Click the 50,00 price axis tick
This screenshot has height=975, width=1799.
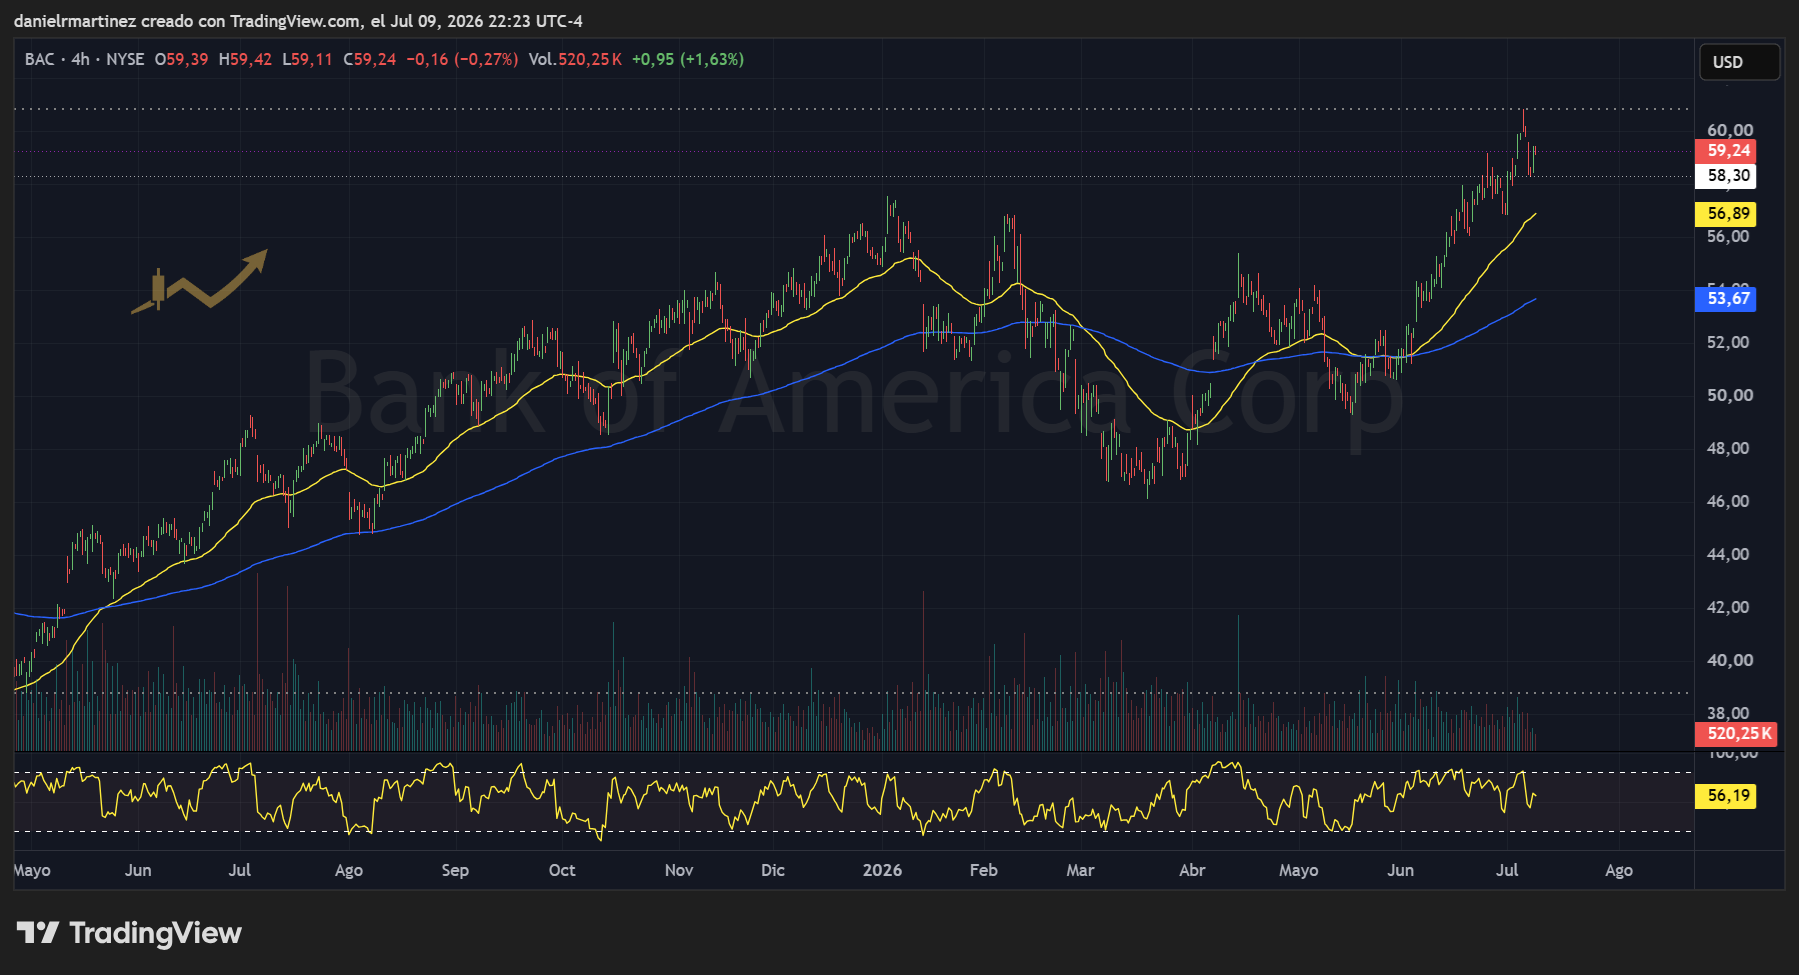1729,396
